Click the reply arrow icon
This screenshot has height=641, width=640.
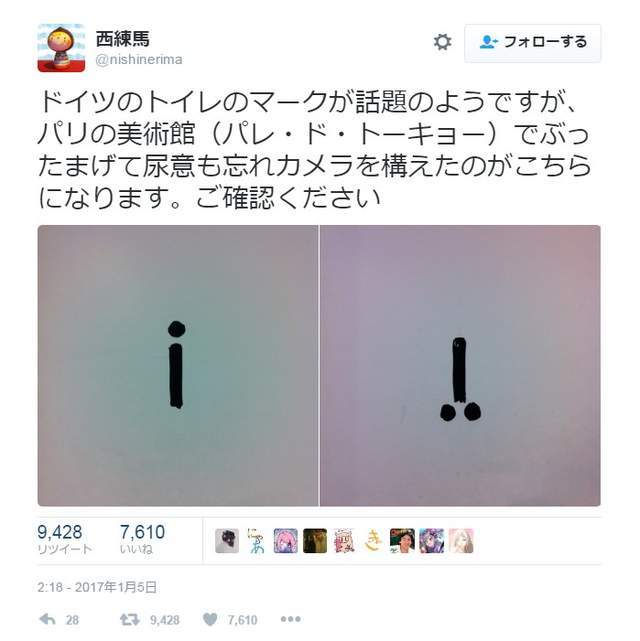pyautogui.click(x=47, y=619)
